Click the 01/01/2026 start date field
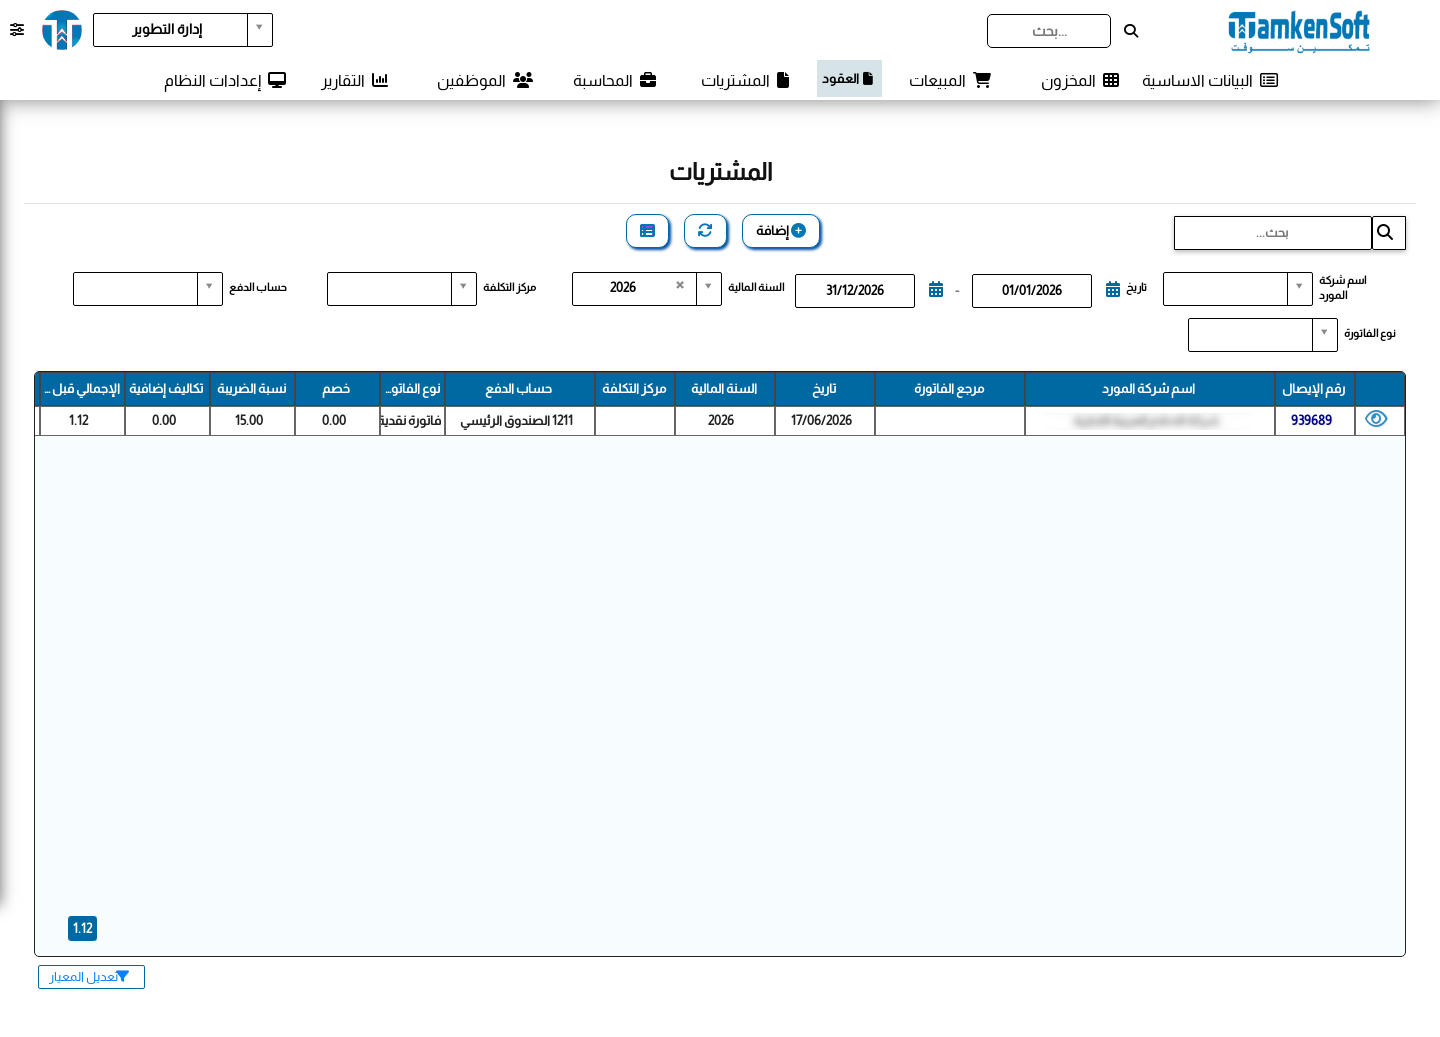 1032,291
